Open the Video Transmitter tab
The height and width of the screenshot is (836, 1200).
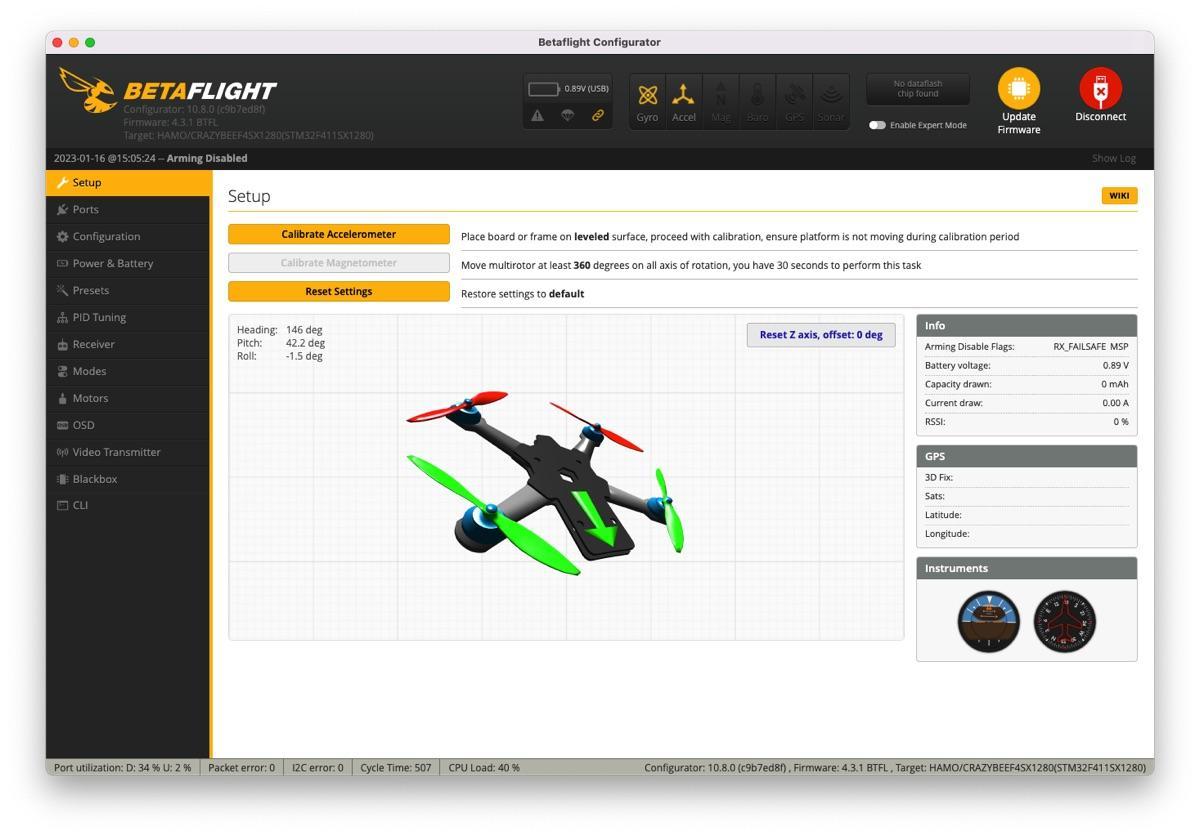coord(128,452)
